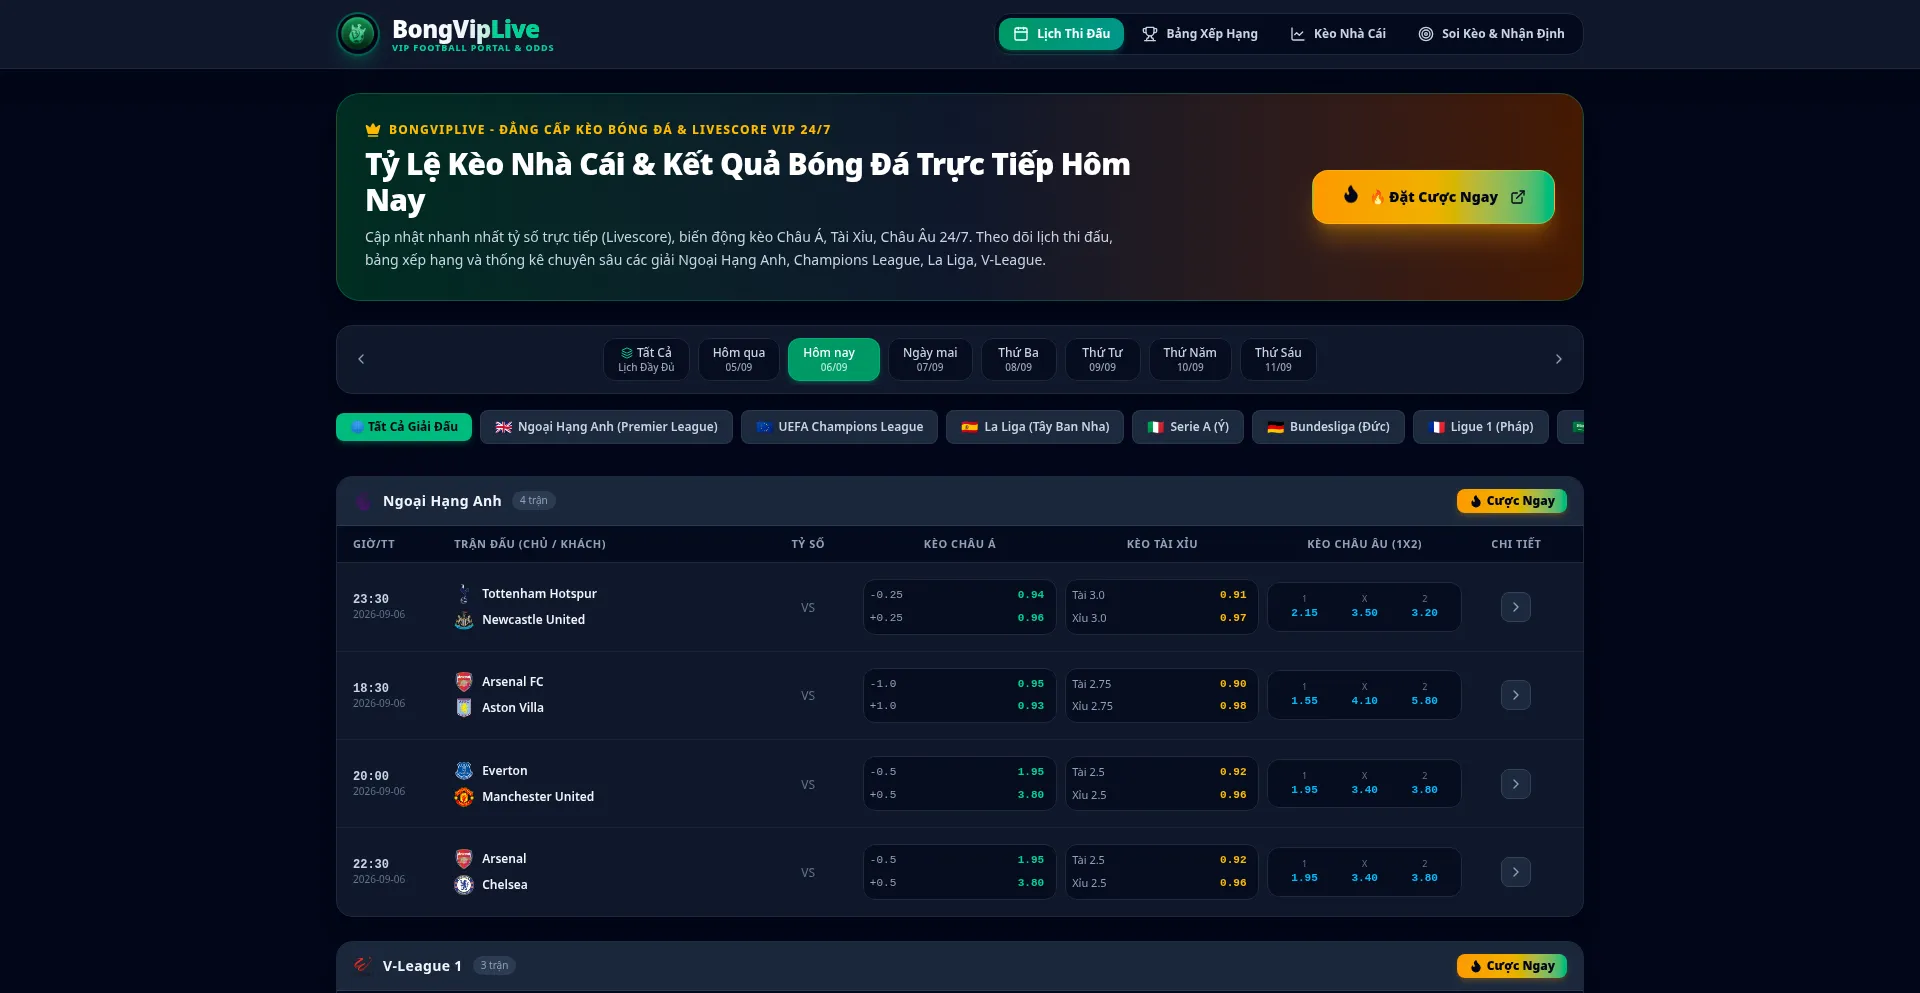
Task: Open the Lịch Thi Đấu nav tab
Action: point(1061,34)
